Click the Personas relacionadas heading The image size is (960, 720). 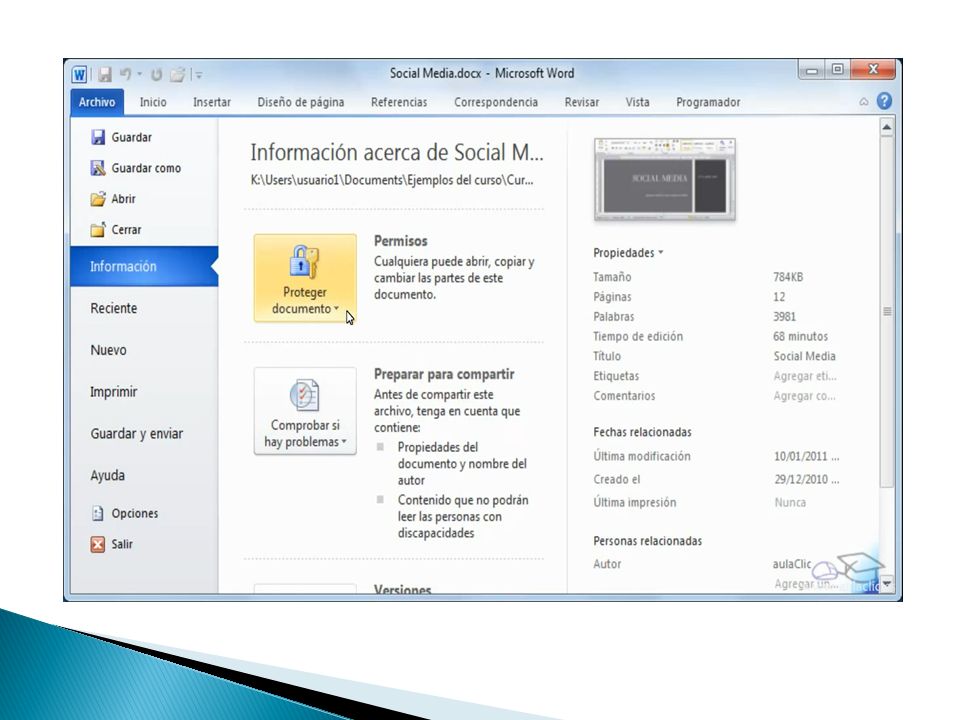[x=647, y=541]
